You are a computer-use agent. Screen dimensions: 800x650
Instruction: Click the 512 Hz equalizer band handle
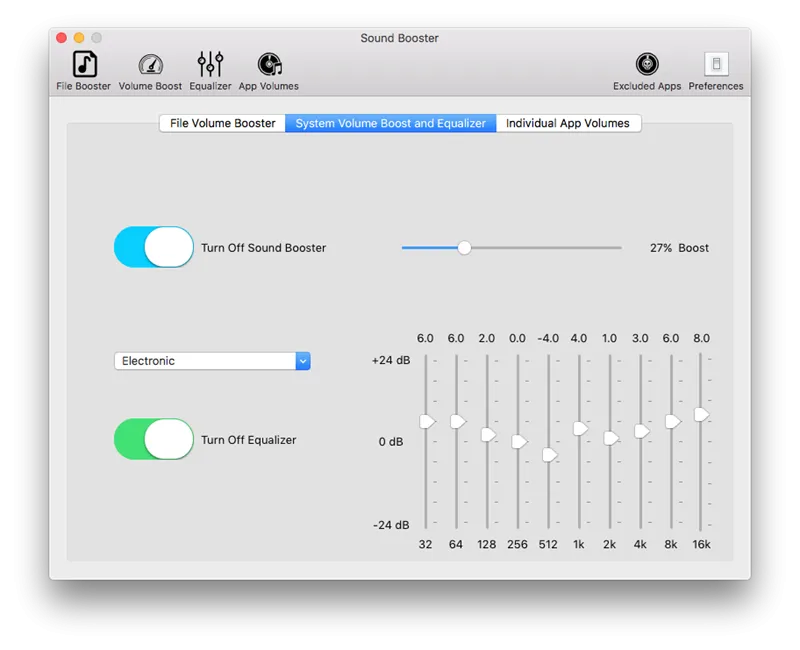click(549, 455)
